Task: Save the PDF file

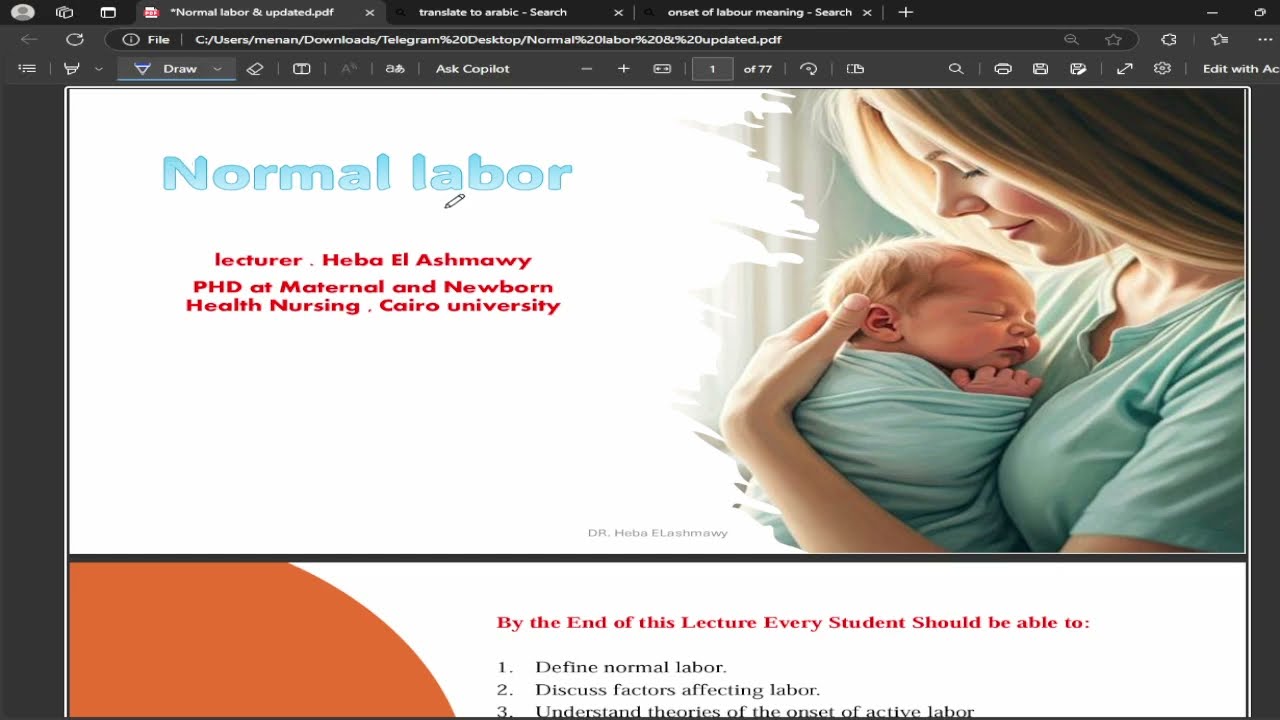Action: tap(1041, 69)
